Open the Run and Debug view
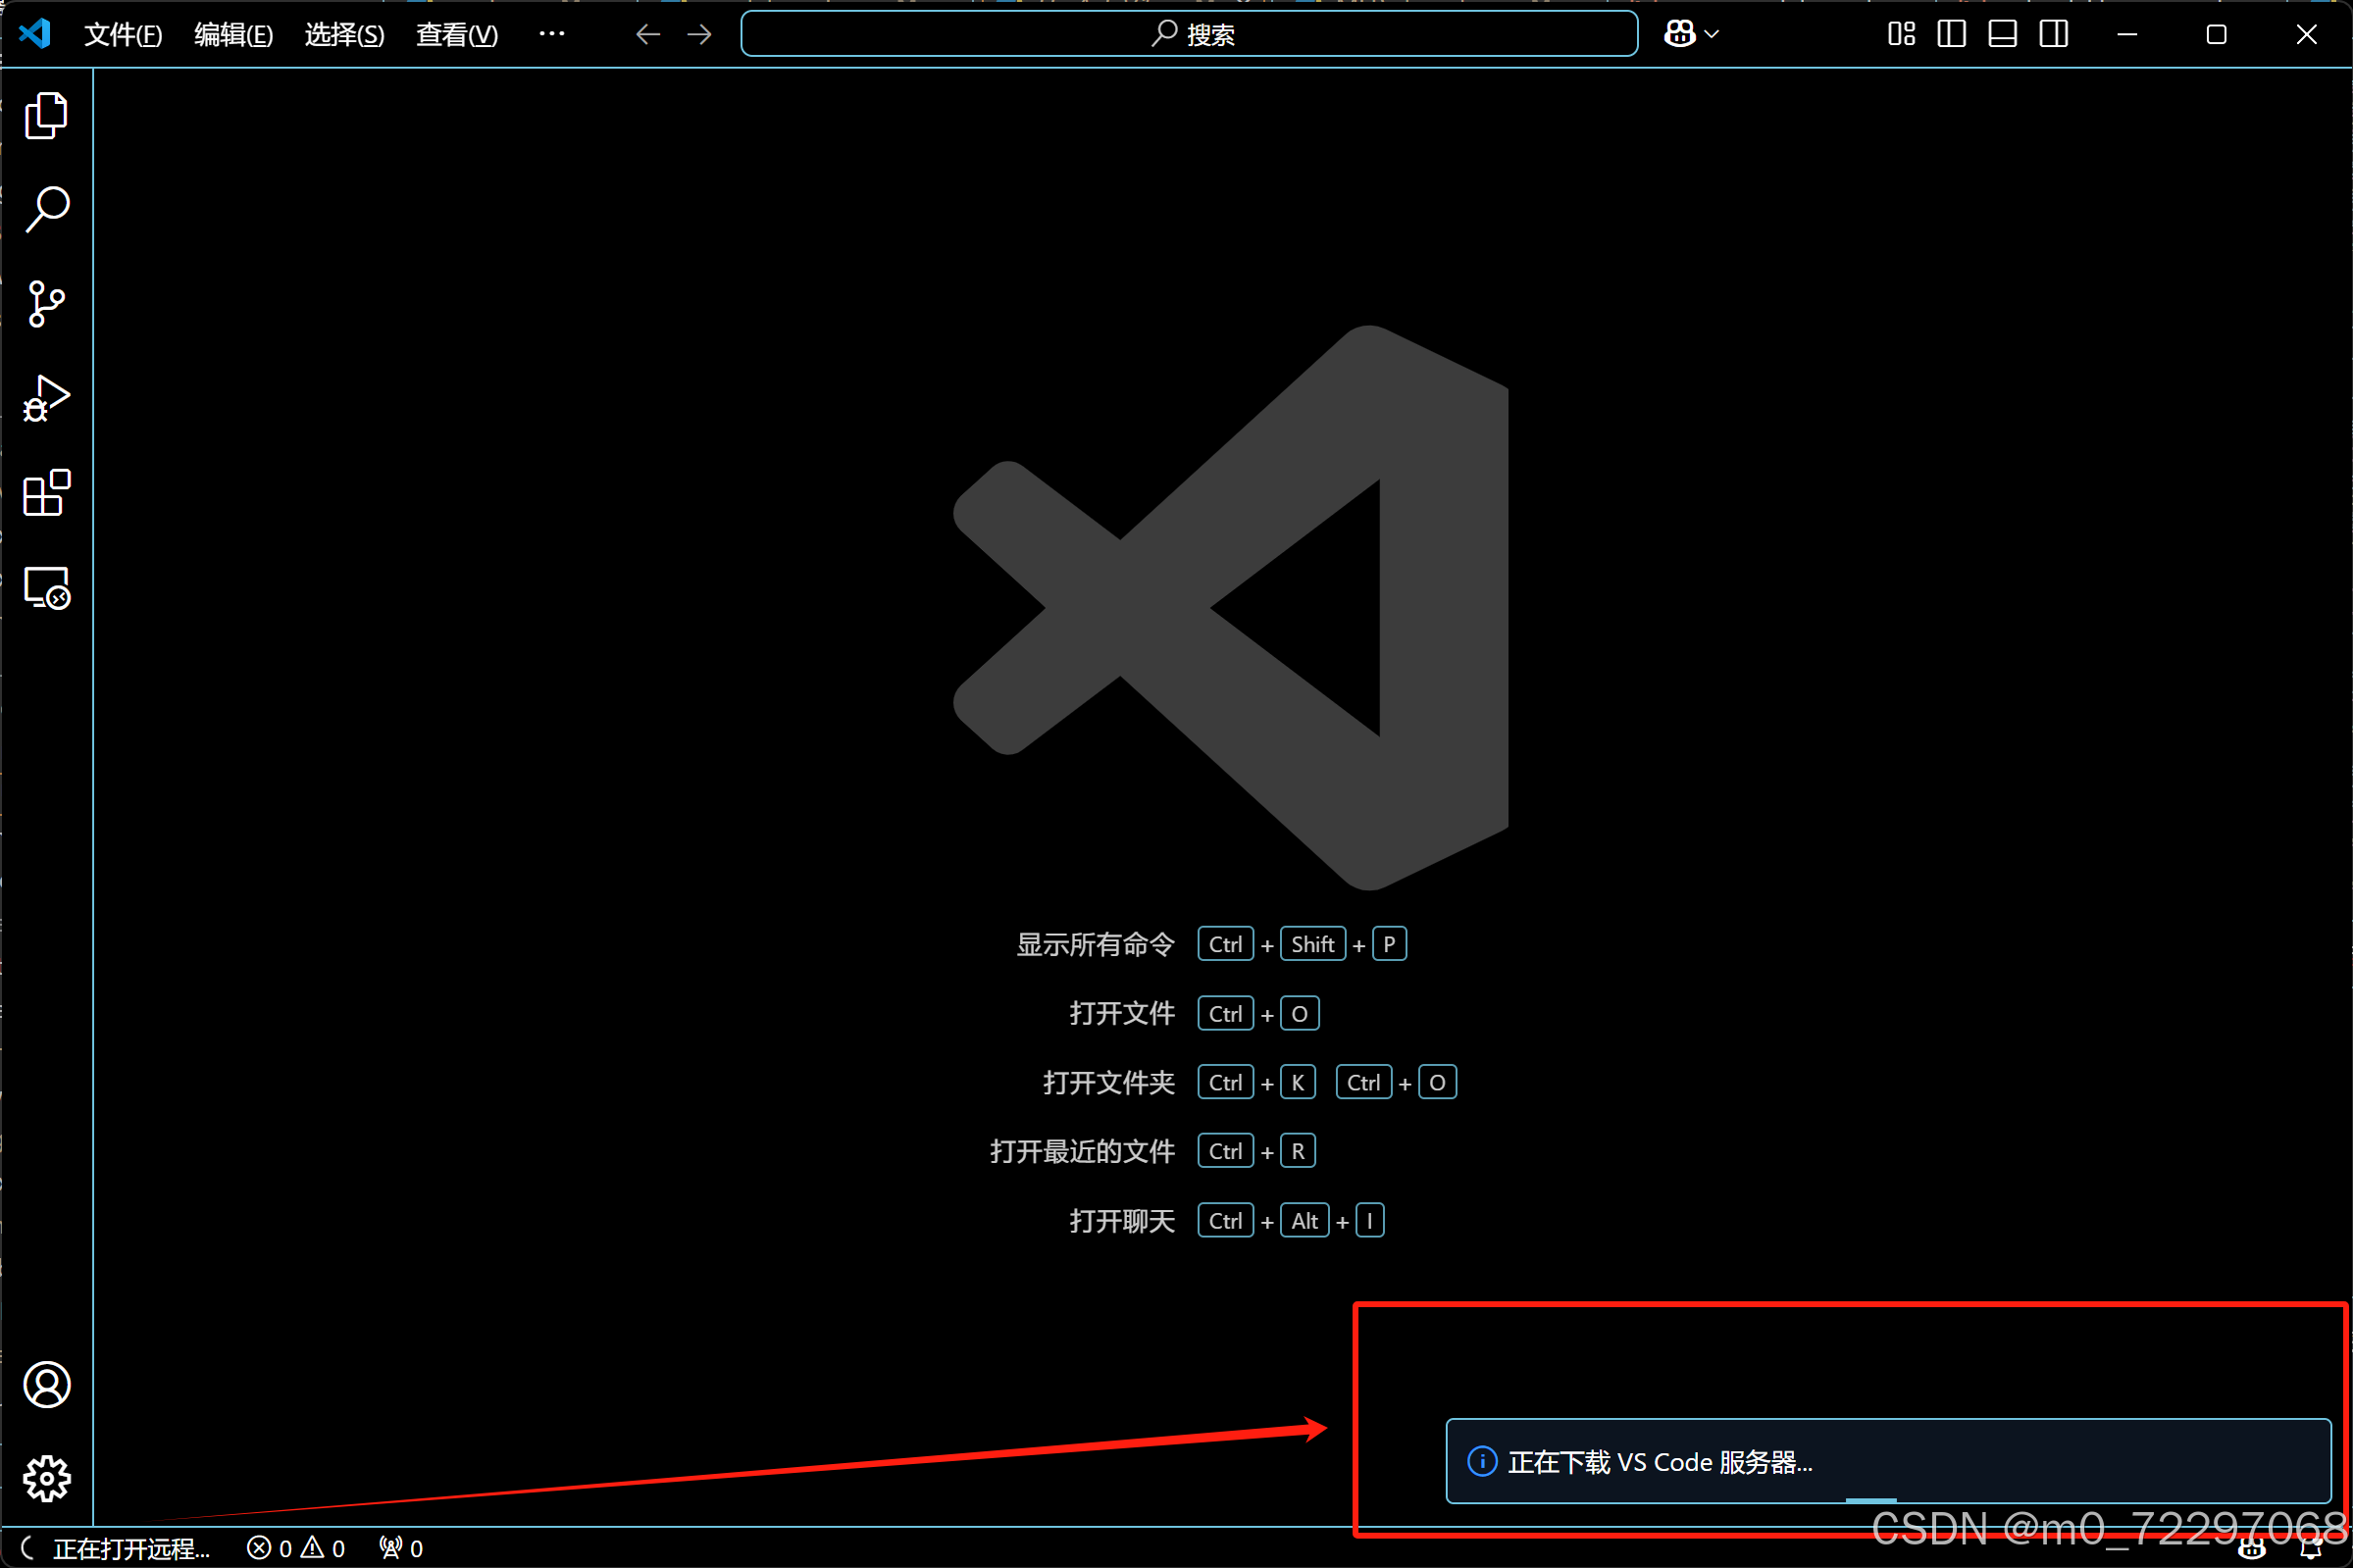This screenshot has height=1568, width=2353. point(46,398)
